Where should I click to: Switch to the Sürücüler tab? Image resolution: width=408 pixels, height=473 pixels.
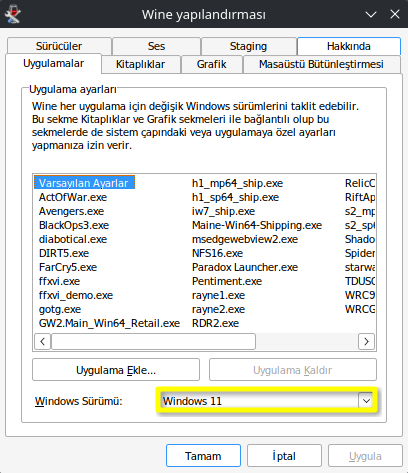tap(59, 46)
